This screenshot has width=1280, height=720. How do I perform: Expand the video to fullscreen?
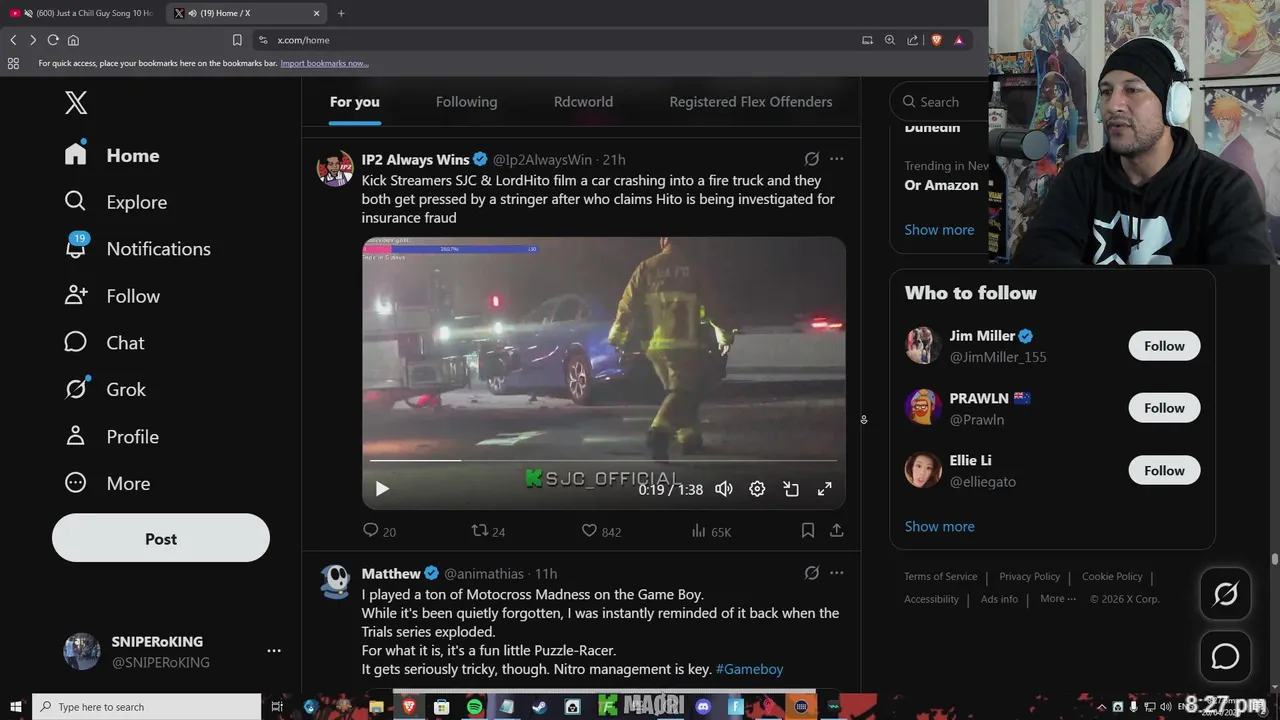[825, 489]
